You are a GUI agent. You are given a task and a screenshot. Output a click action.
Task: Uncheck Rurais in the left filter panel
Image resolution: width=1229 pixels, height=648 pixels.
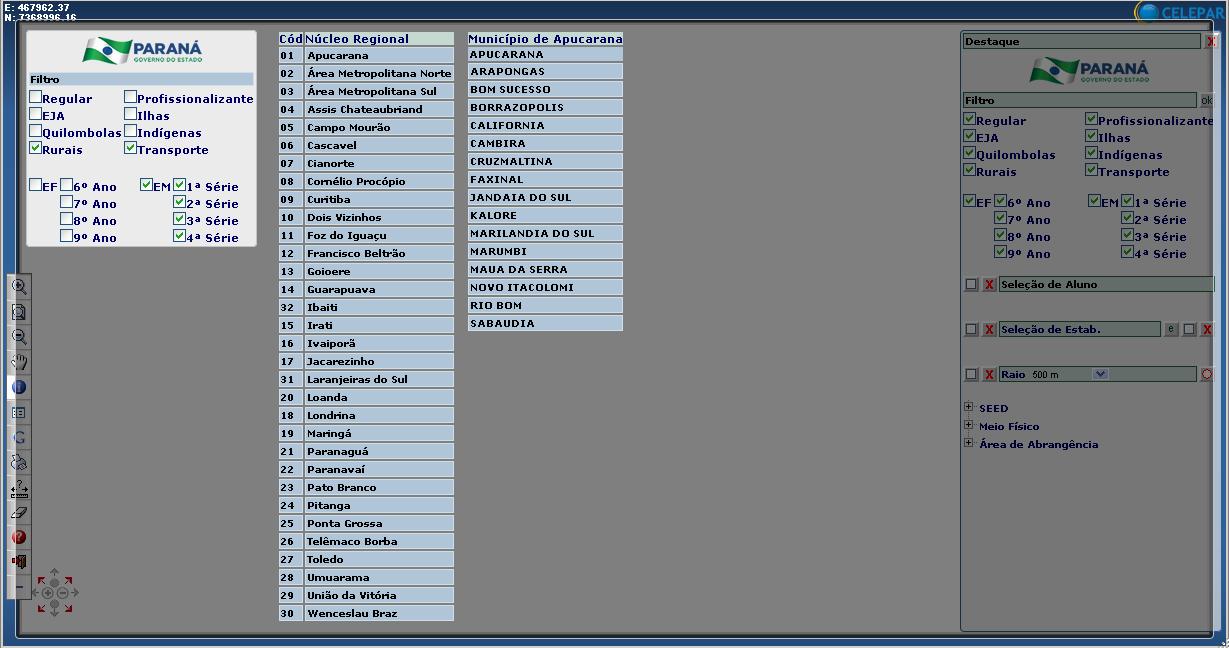(36, 149)
